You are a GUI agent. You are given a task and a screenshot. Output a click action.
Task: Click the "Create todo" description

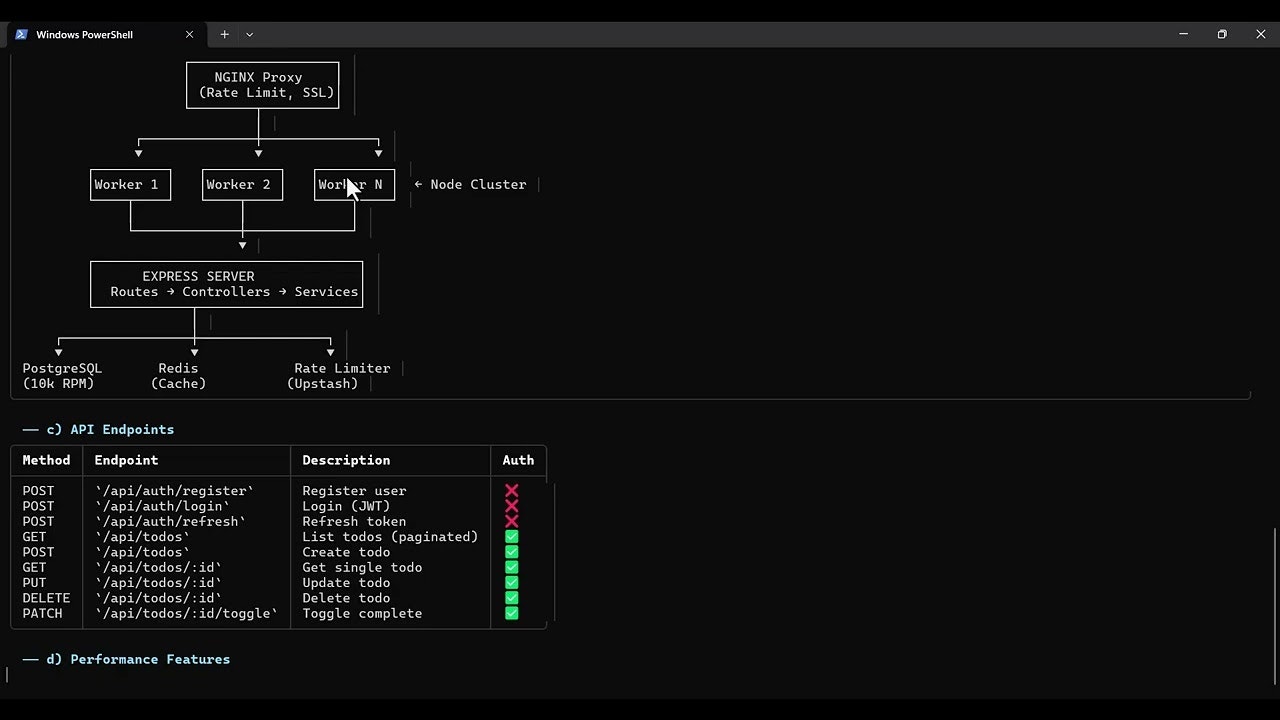coord(346,552)
